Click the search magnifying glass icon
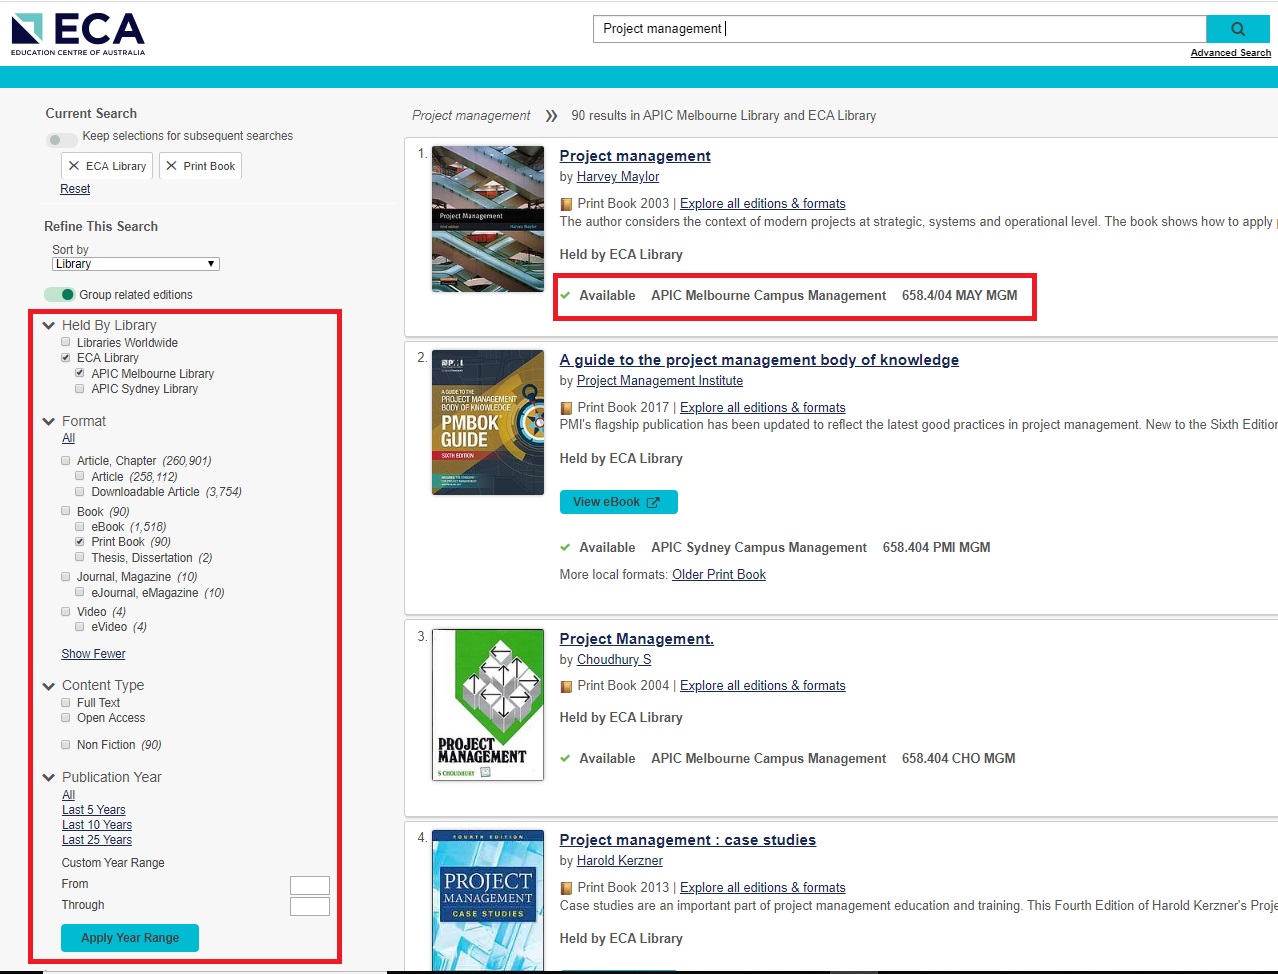This screenshot has height=974, width=1278. pos(1239,28)
